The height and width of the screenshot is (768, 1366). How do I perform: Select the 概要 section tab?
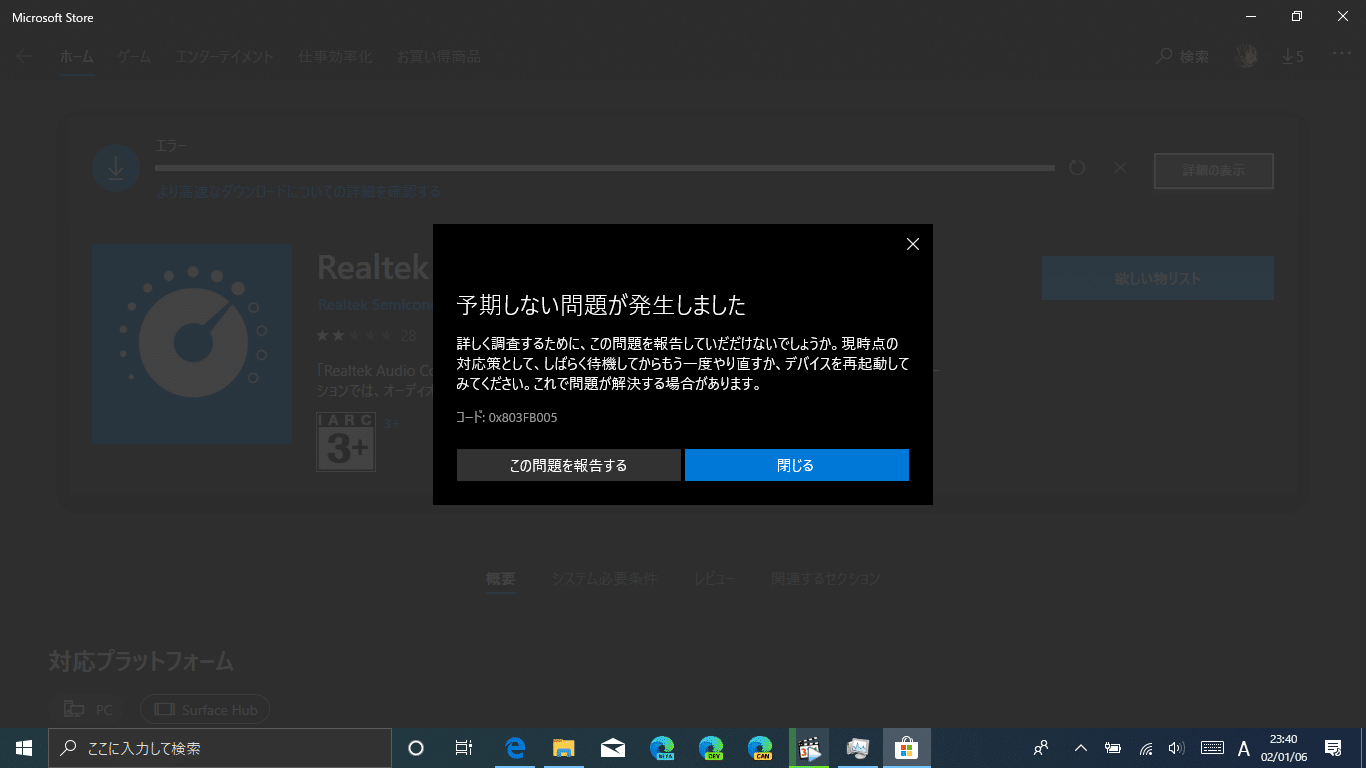point(501,579)
